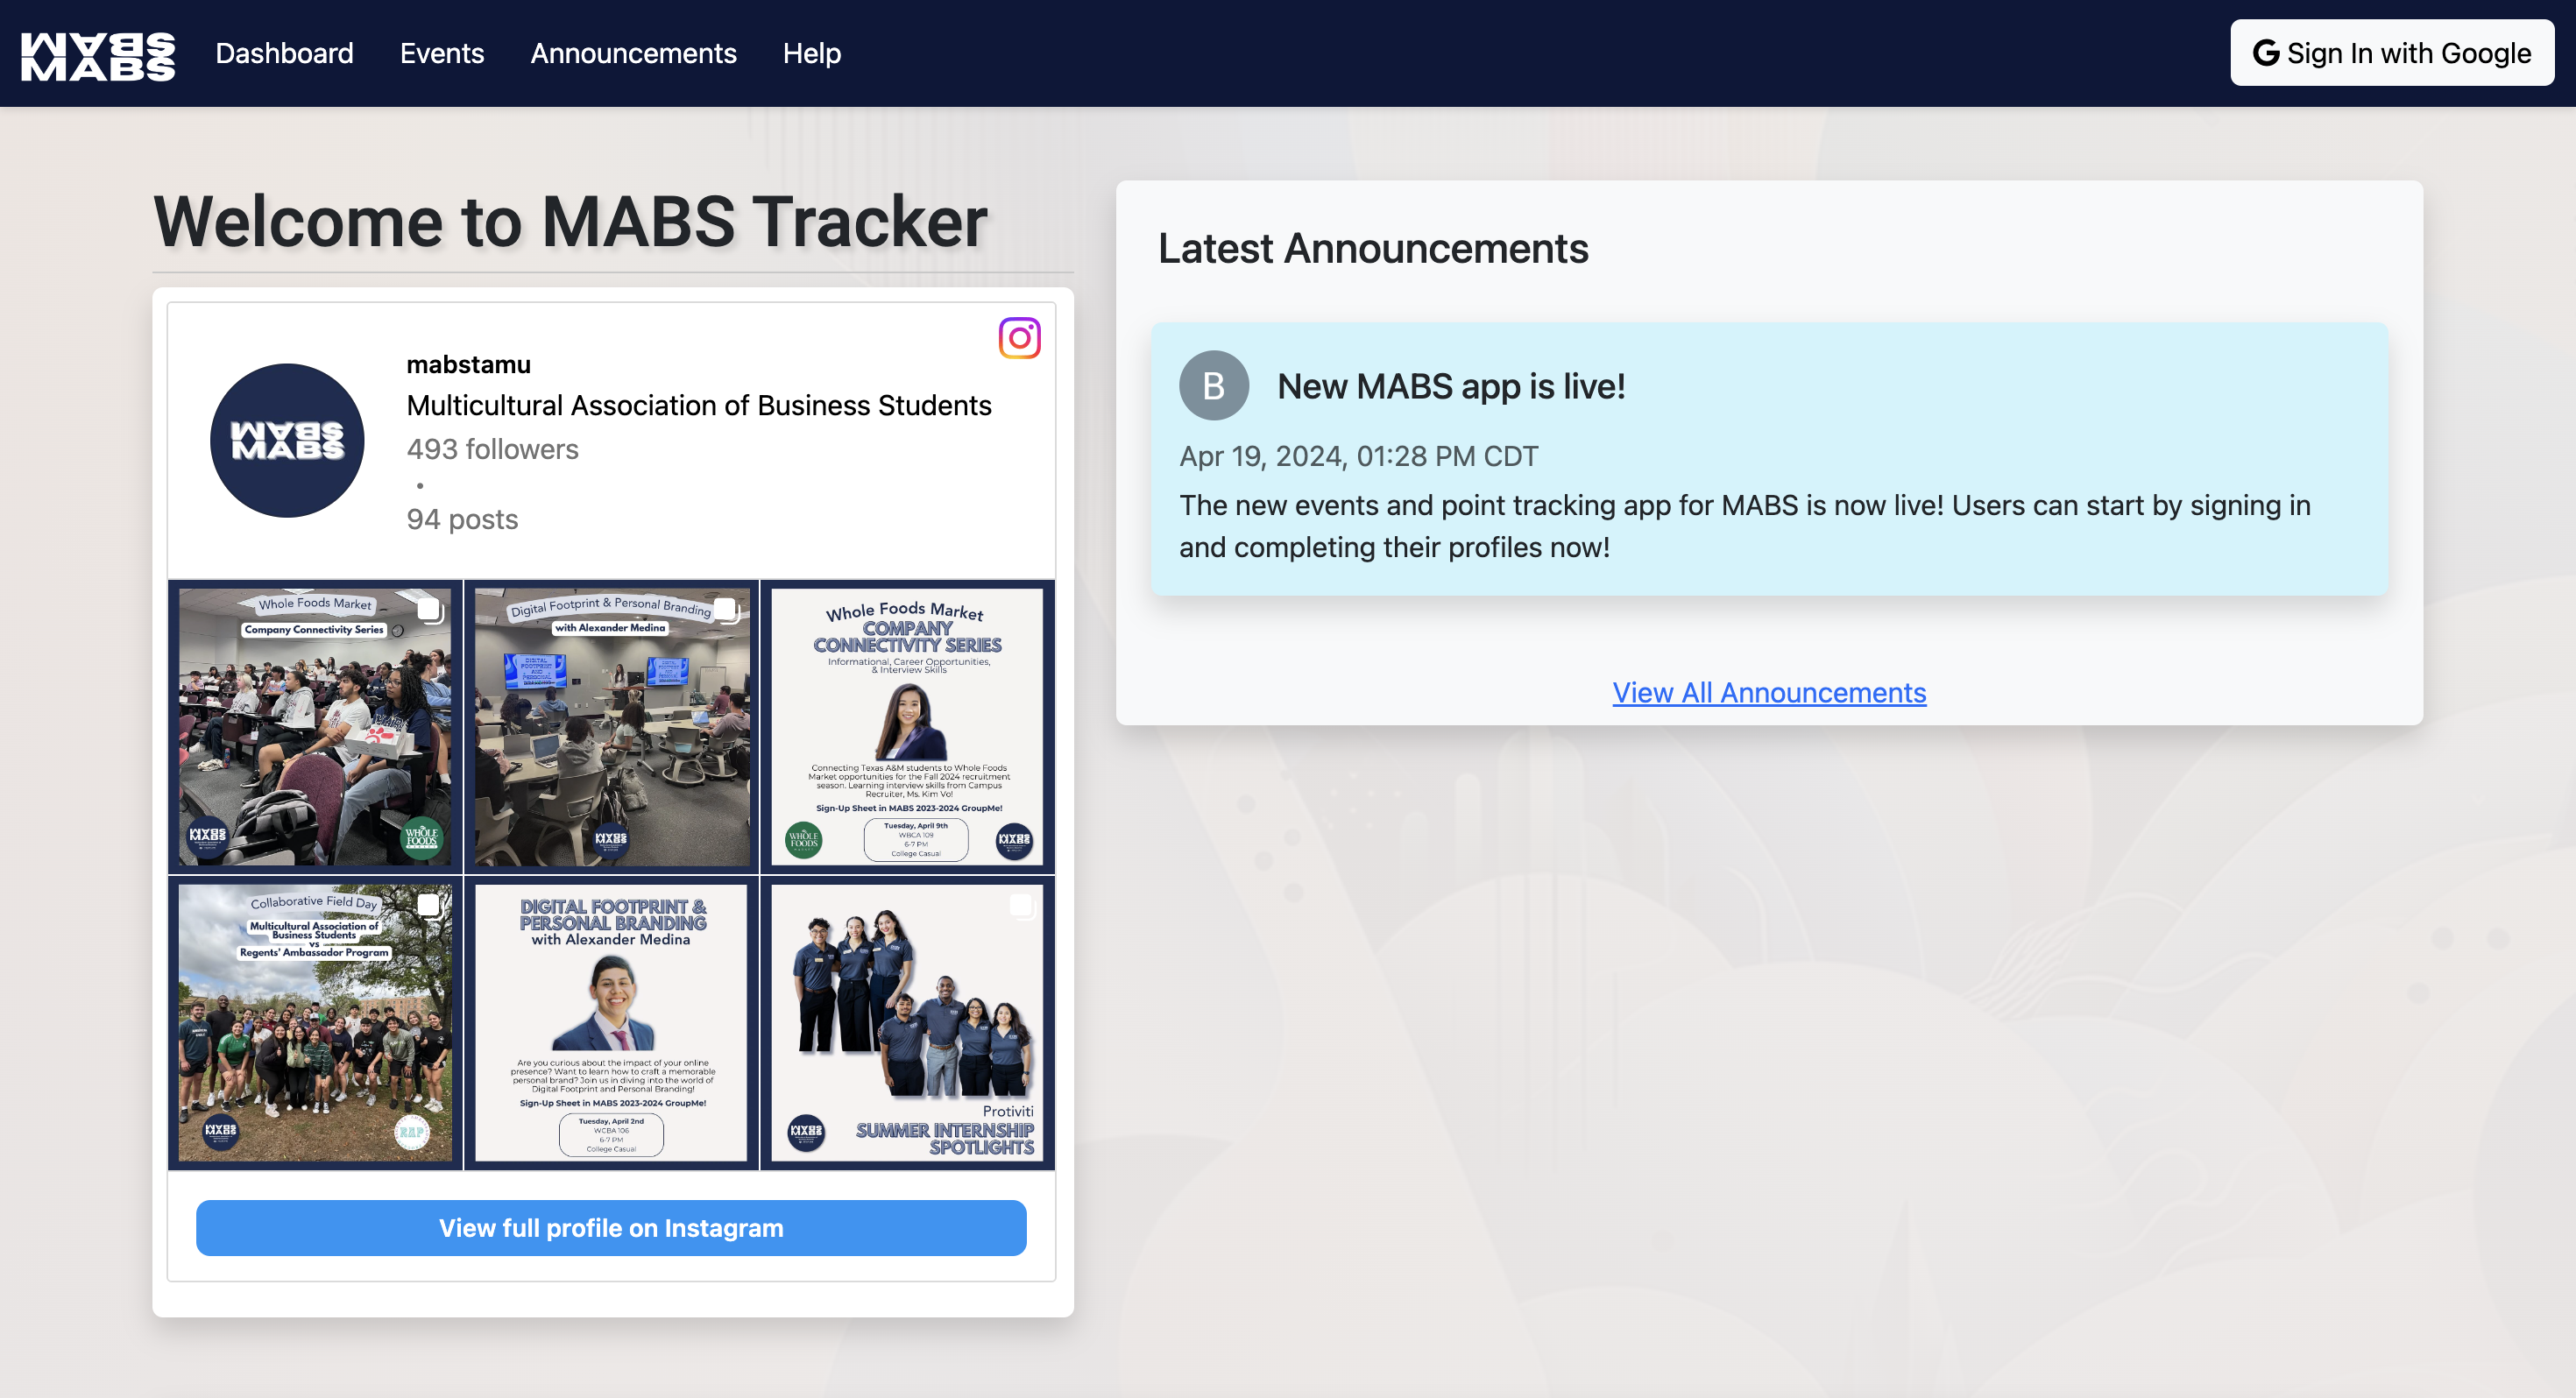Open Whole Foods Company Connectivity Series flyer
Image resolution: width=2576 pixels, height=1398 pixels.
[x=907, y=727]
